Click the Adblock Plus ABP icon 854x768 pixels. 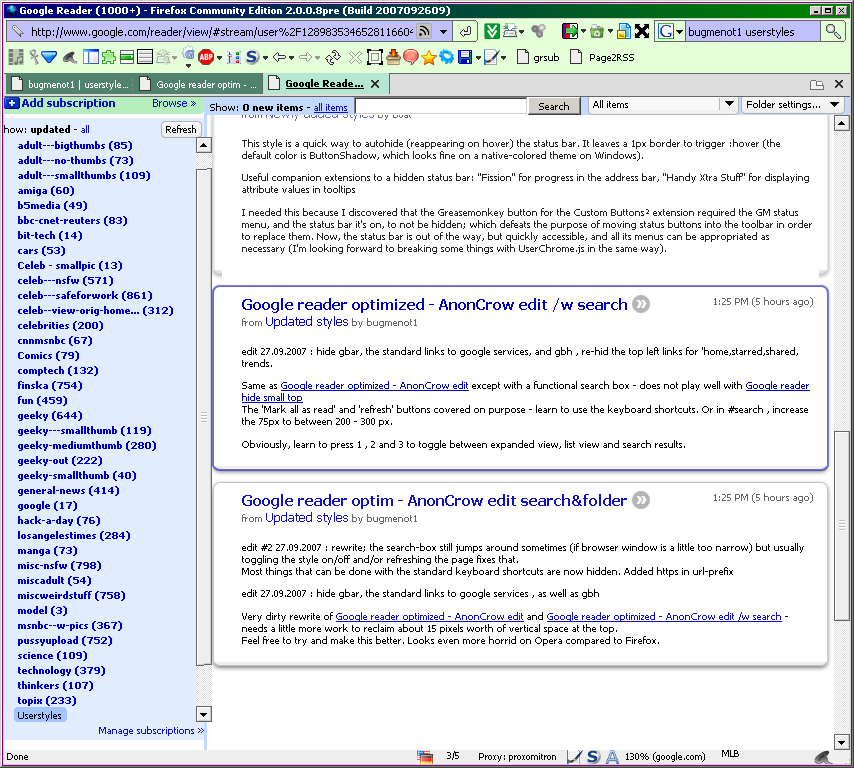click(206, 57)
